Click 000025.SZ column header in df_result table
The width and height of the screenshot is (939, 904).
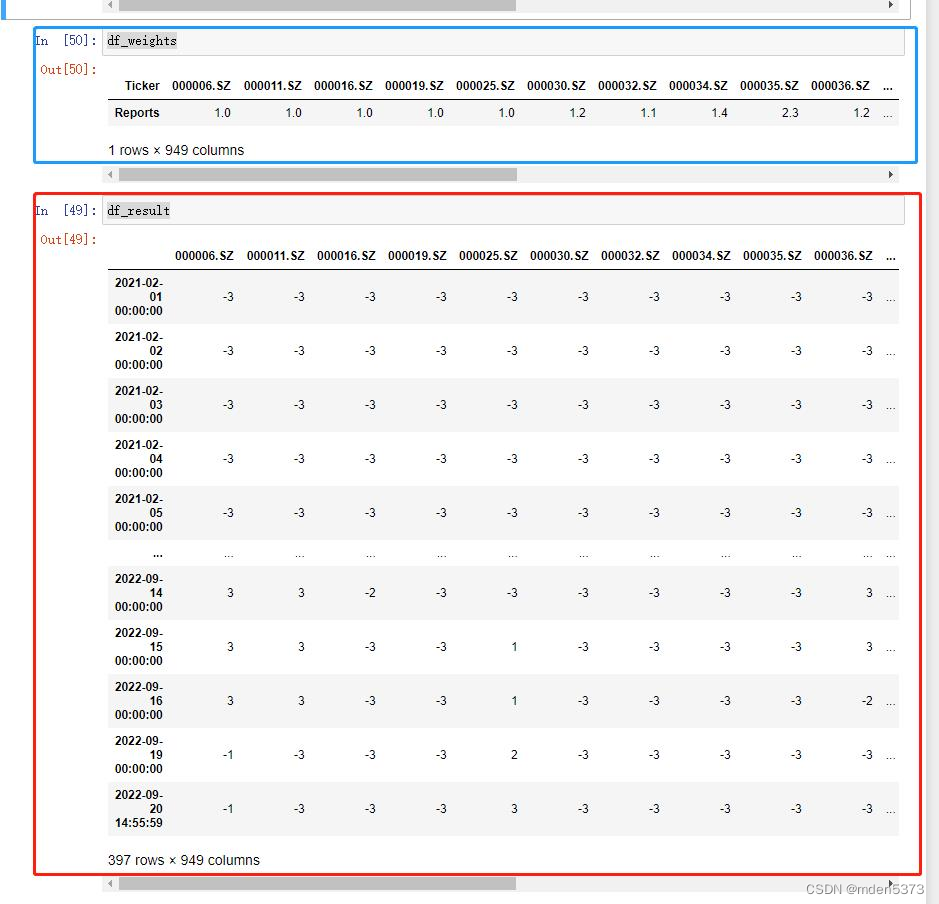(x=488, y=256)
